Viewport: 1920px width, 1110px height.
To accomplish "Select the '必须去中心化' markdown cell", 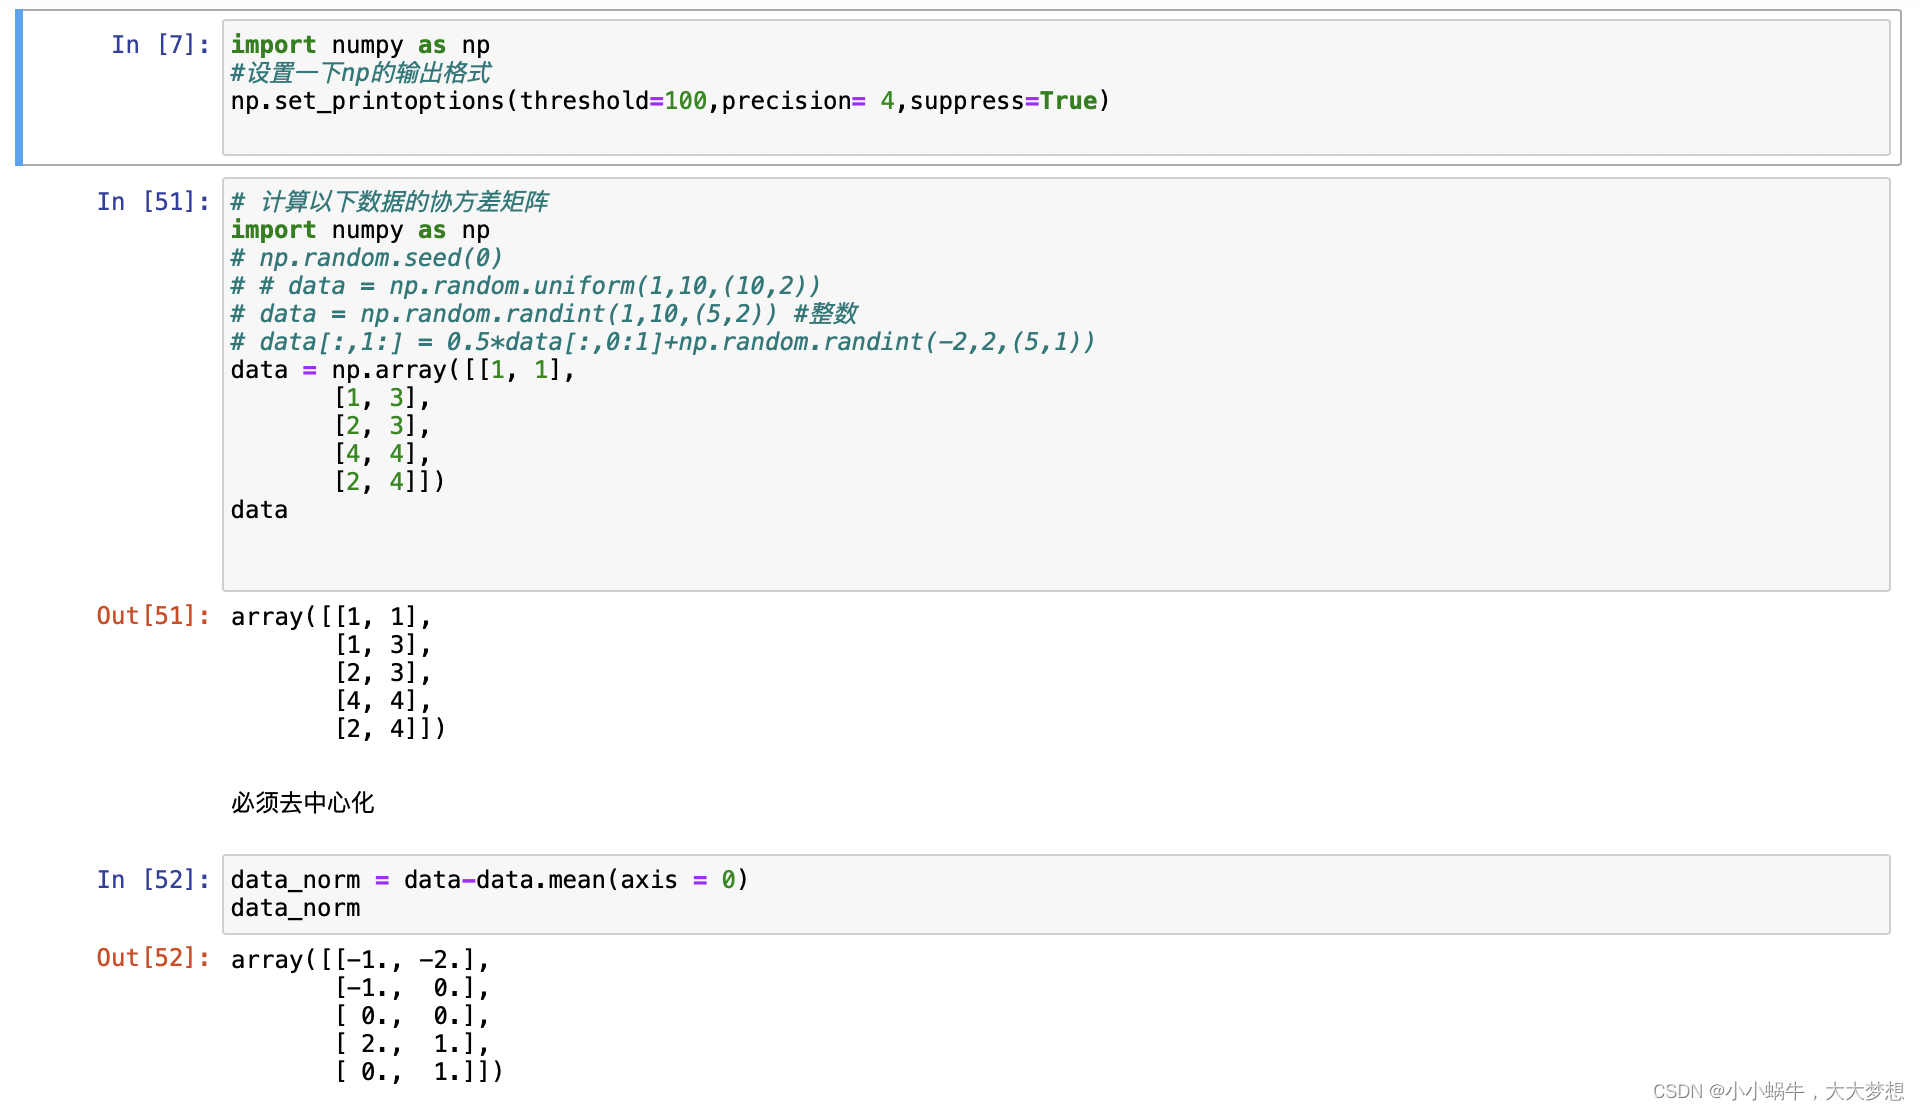I will point(302,803).
